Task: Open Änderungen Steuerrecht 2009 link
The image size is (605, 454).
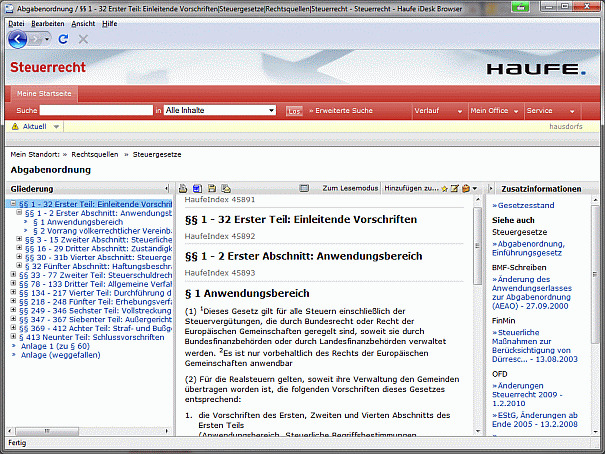Action: (527, 395)
